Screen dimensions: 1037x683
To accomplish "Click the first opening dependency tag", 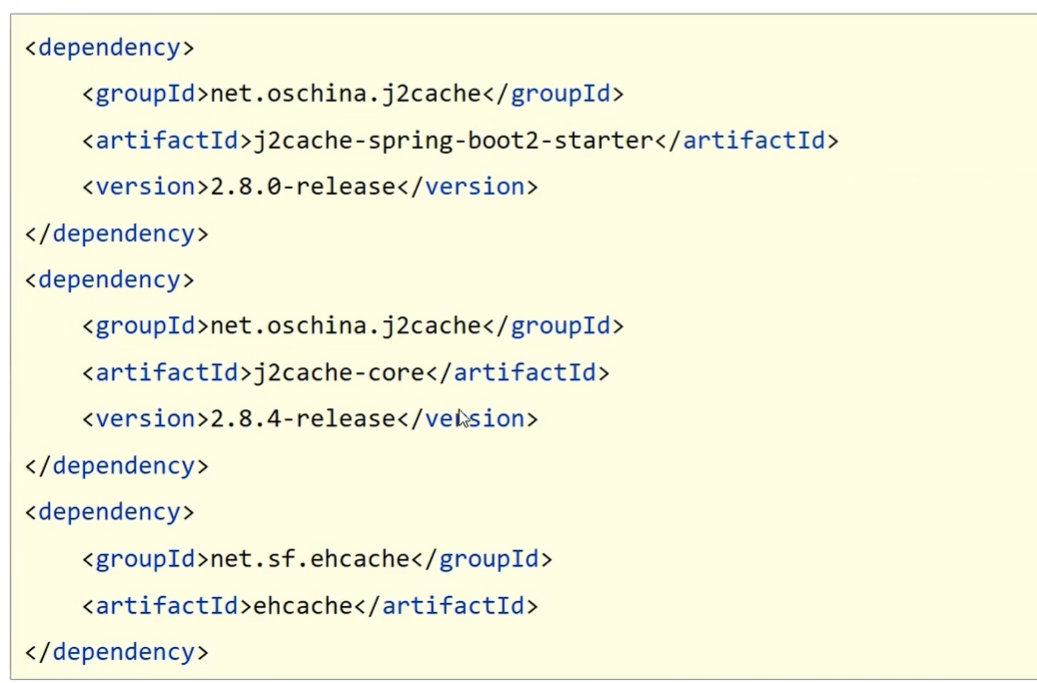I will pyautogui.click(x=109, y=48).
